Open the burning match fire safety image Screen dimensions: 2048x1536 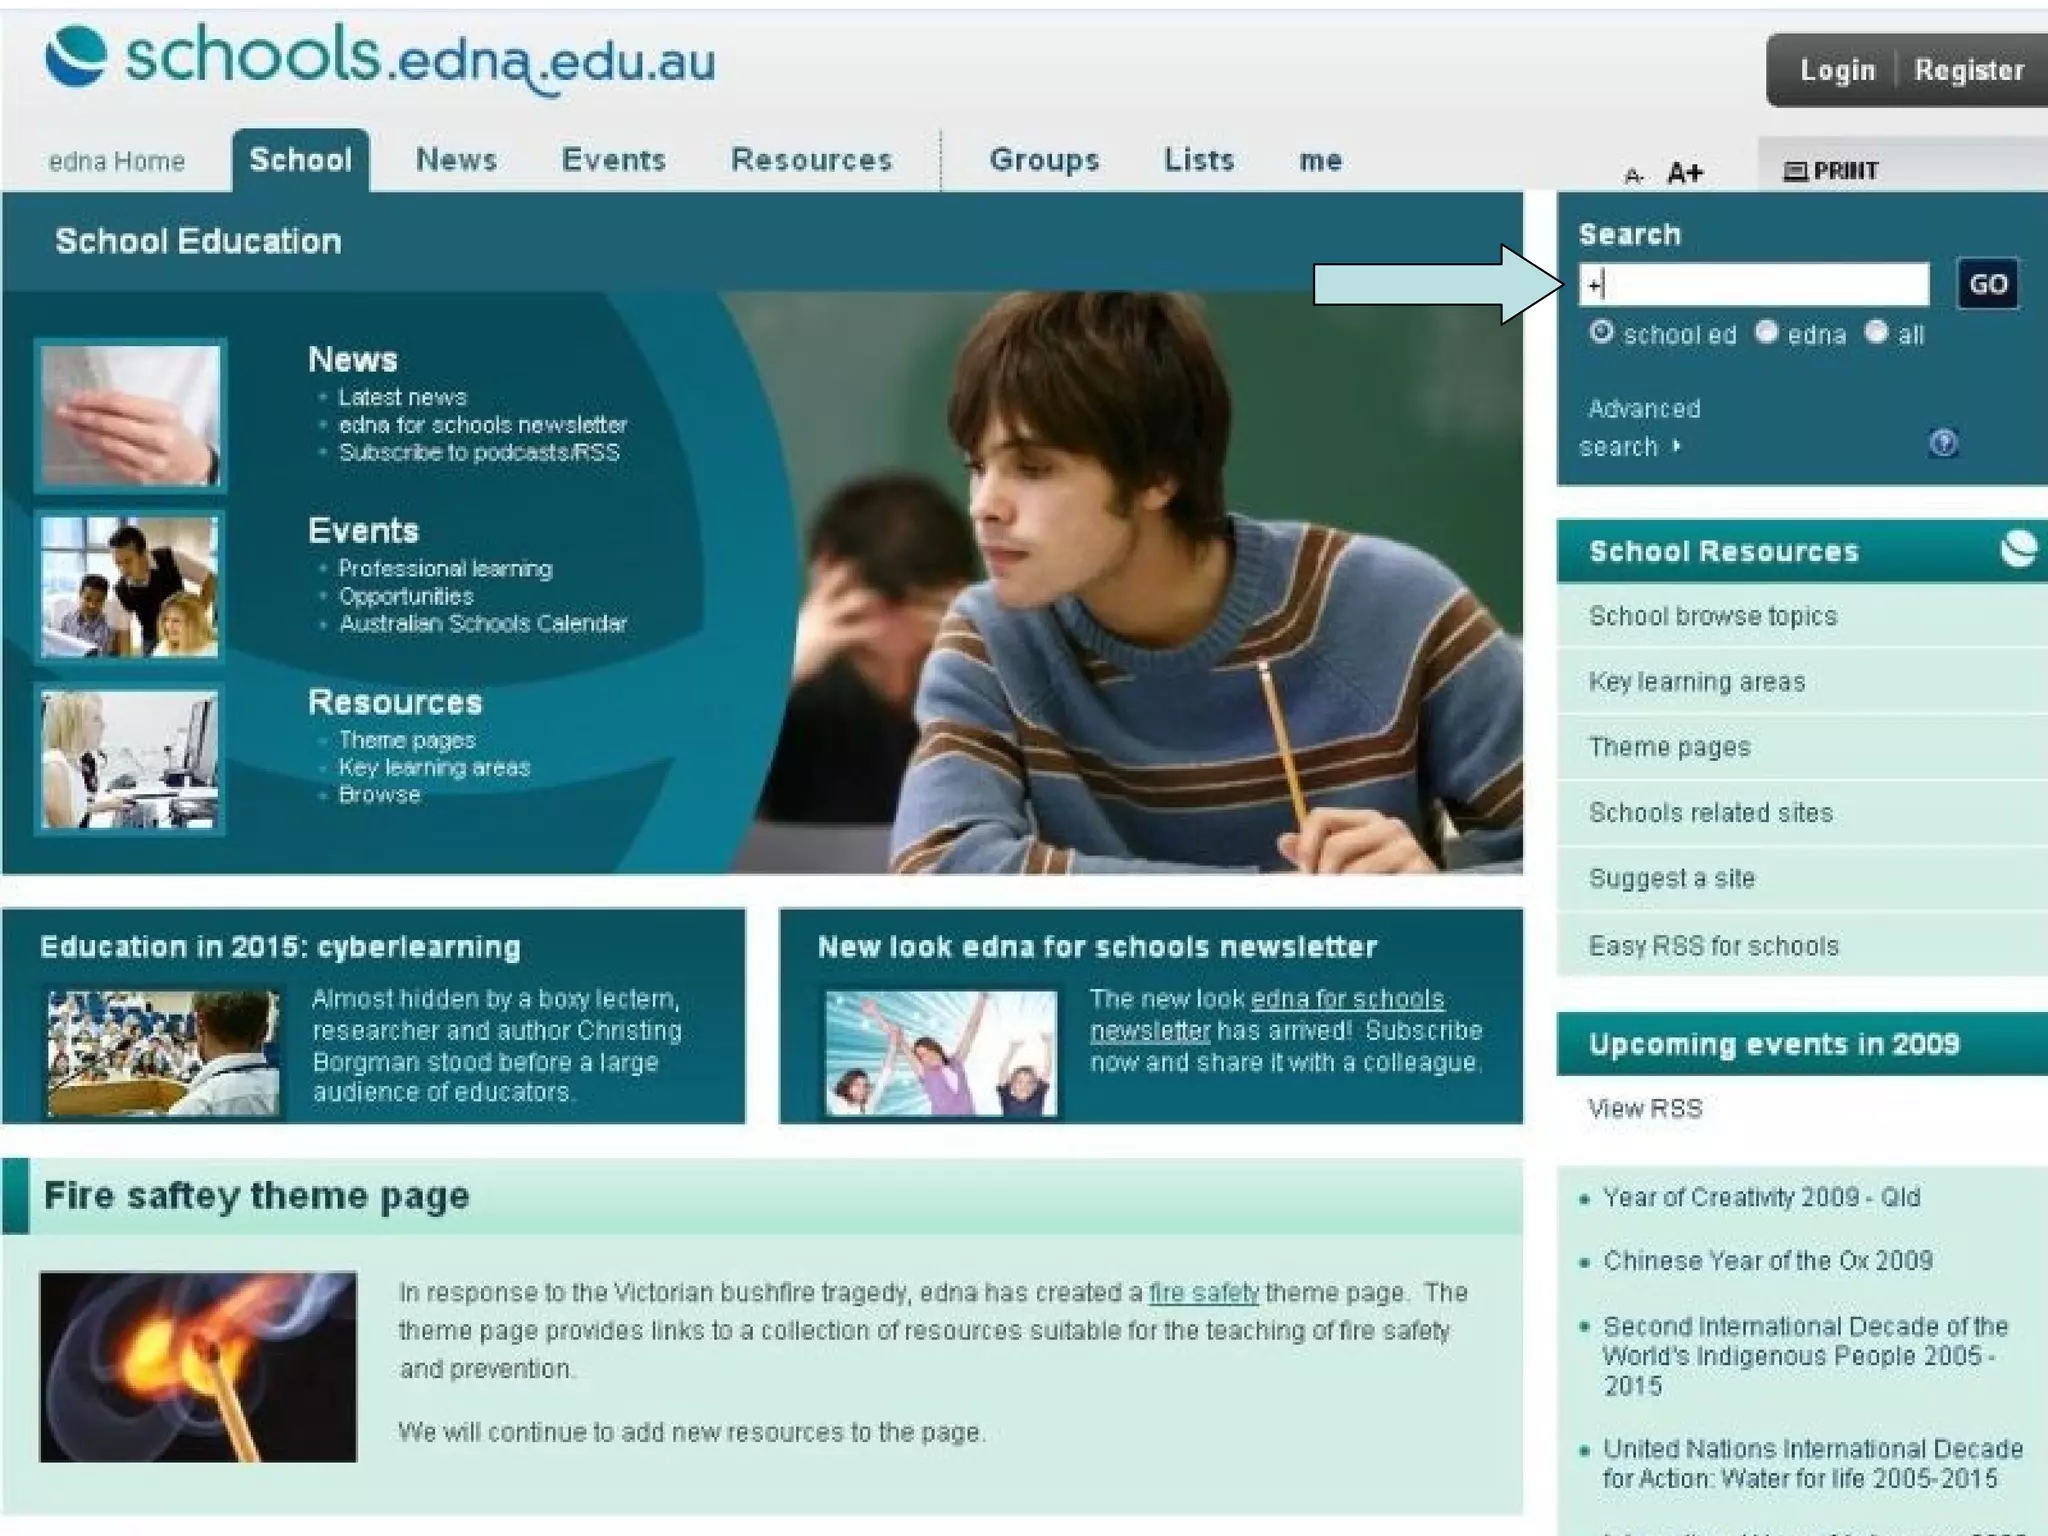(x=198, y=1366)
